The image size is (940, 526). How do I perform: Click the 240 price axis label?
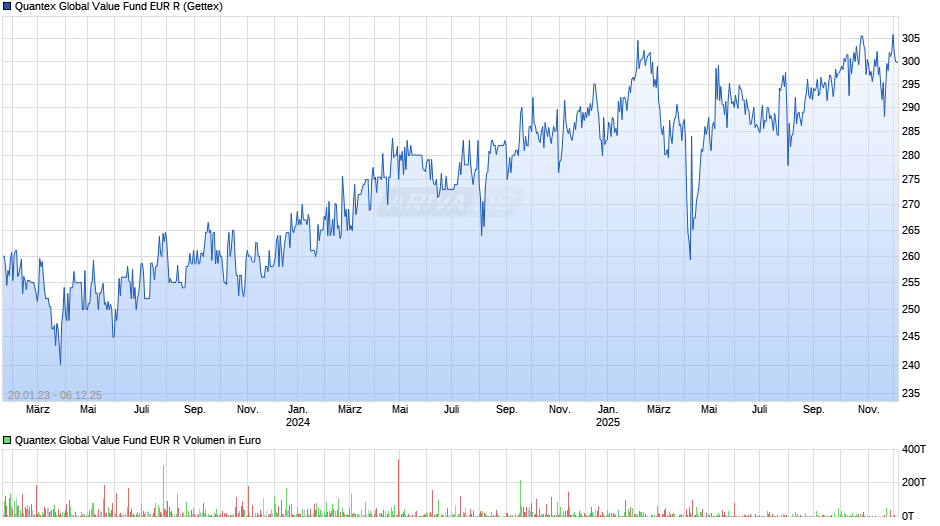point(911,365)
